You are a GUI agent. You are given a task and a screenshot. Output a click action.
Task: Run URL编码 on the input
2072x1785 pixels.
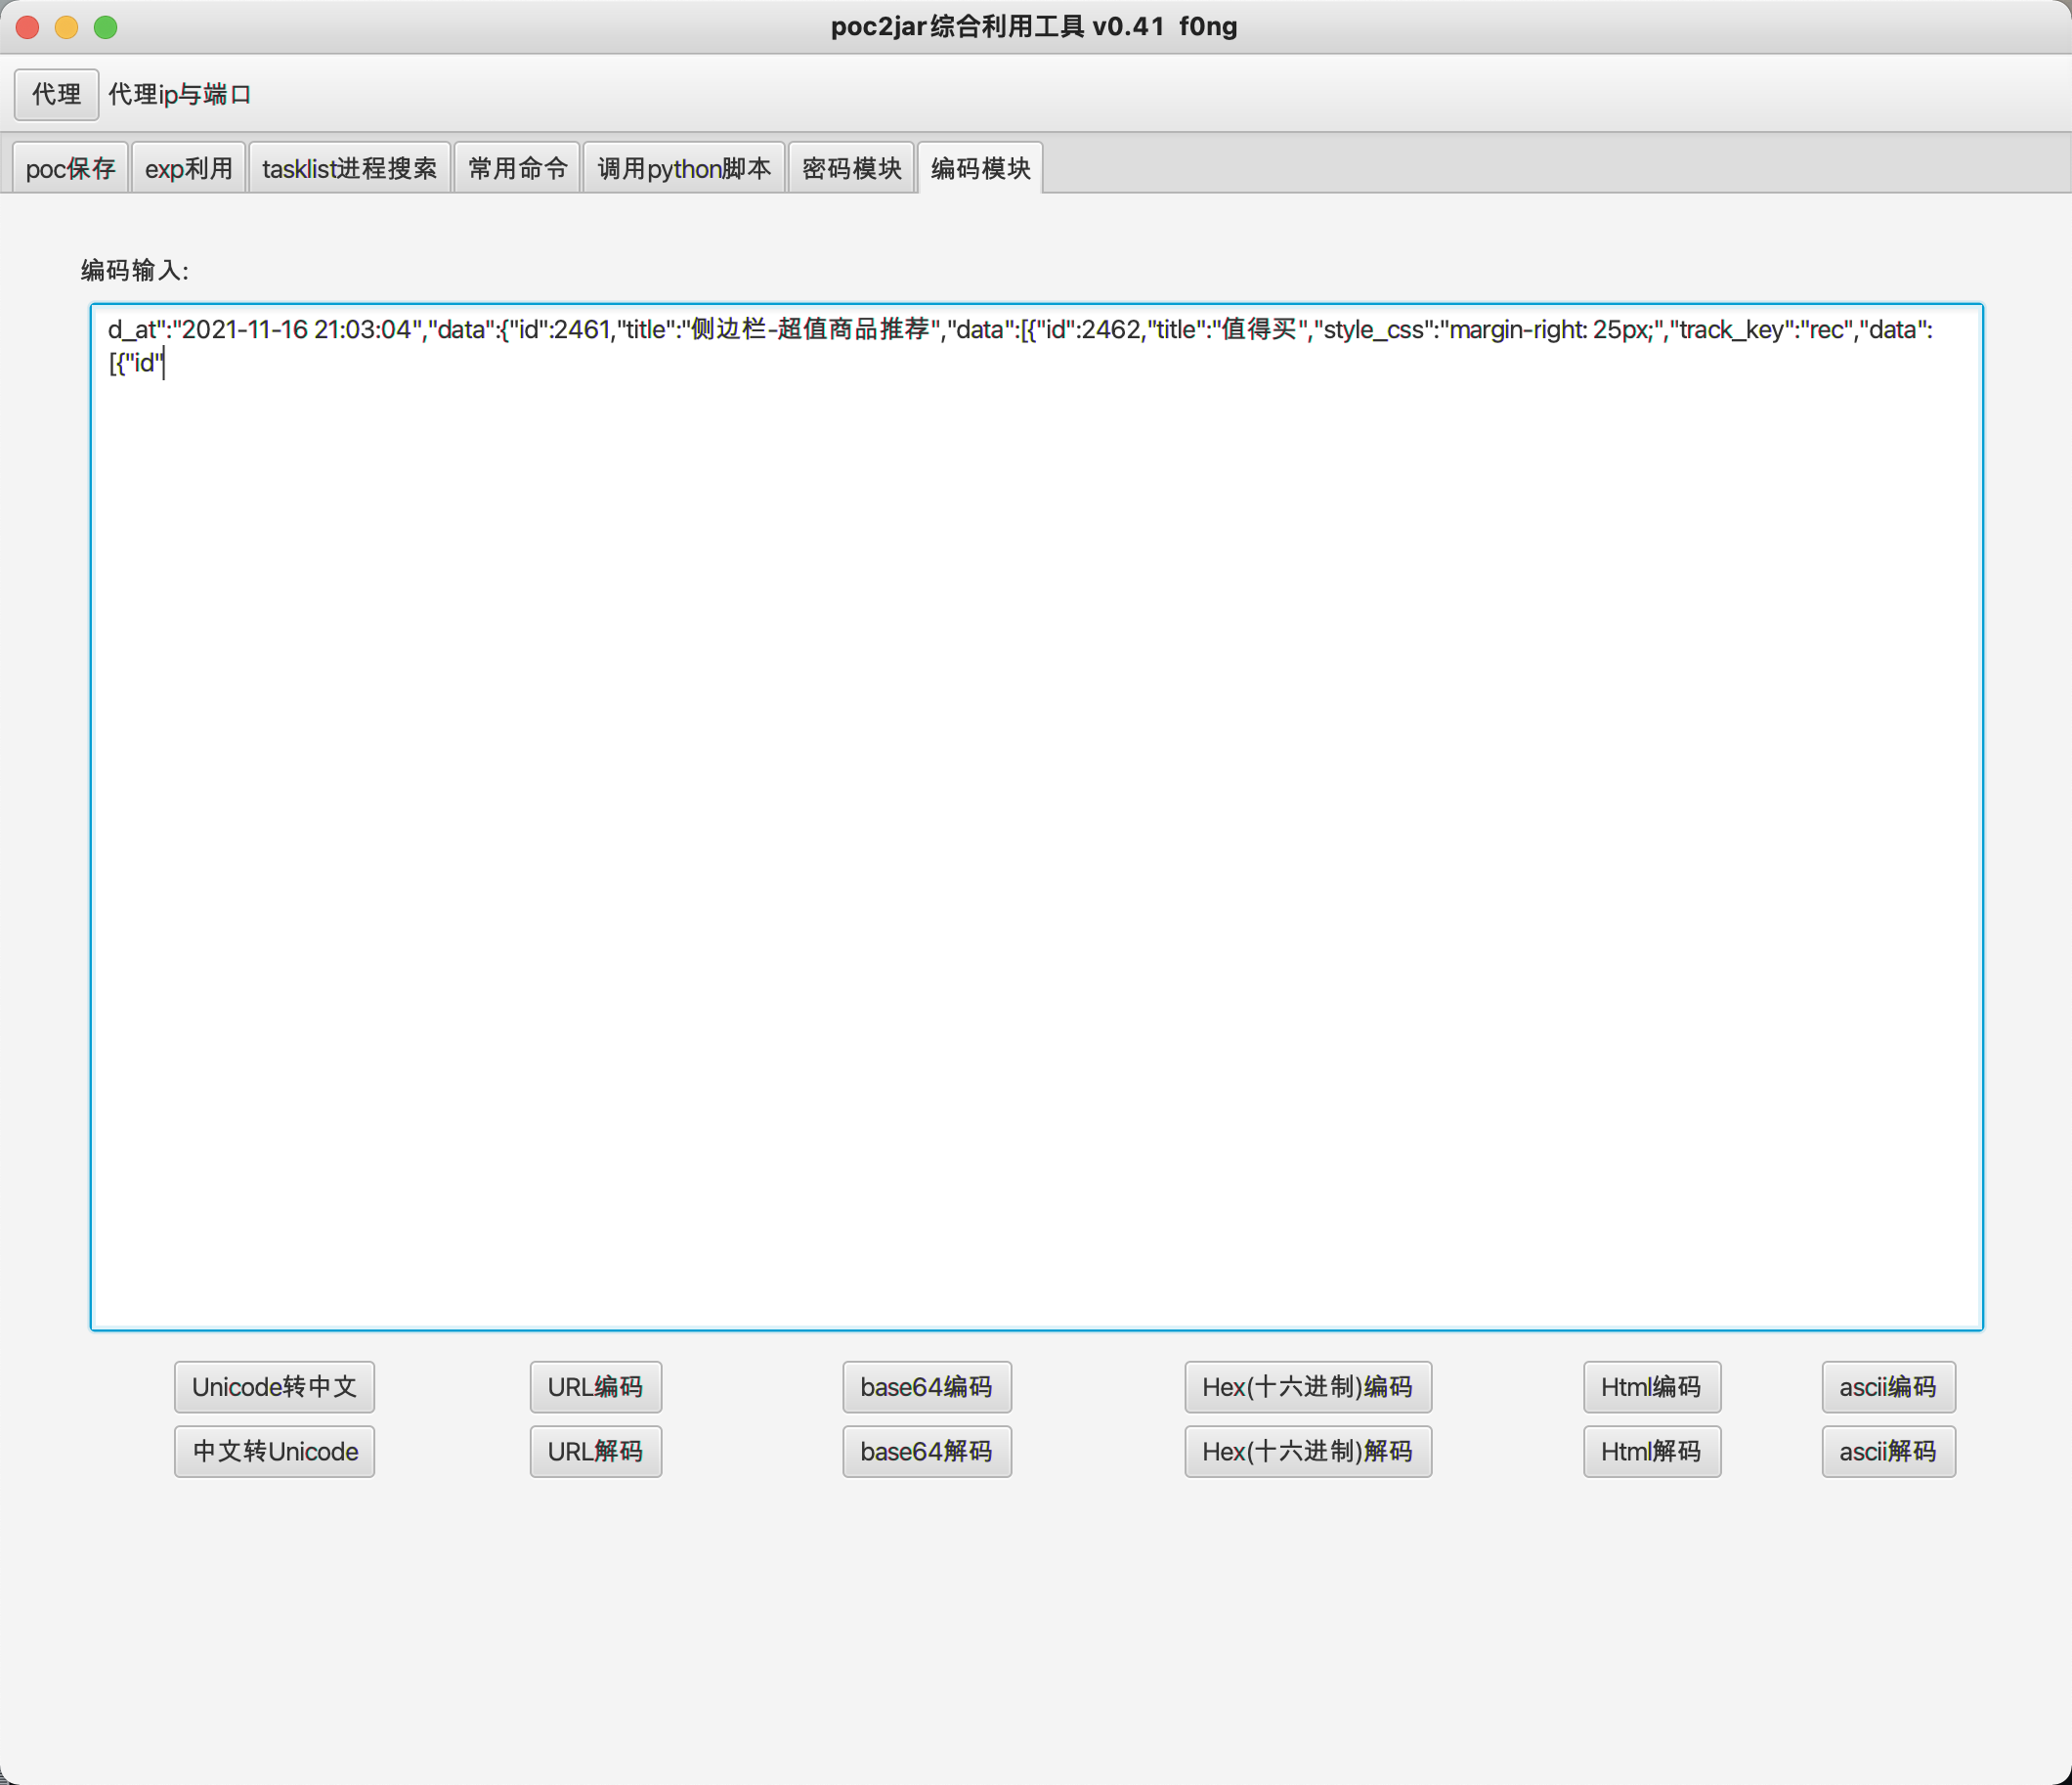coord(595,1387)
